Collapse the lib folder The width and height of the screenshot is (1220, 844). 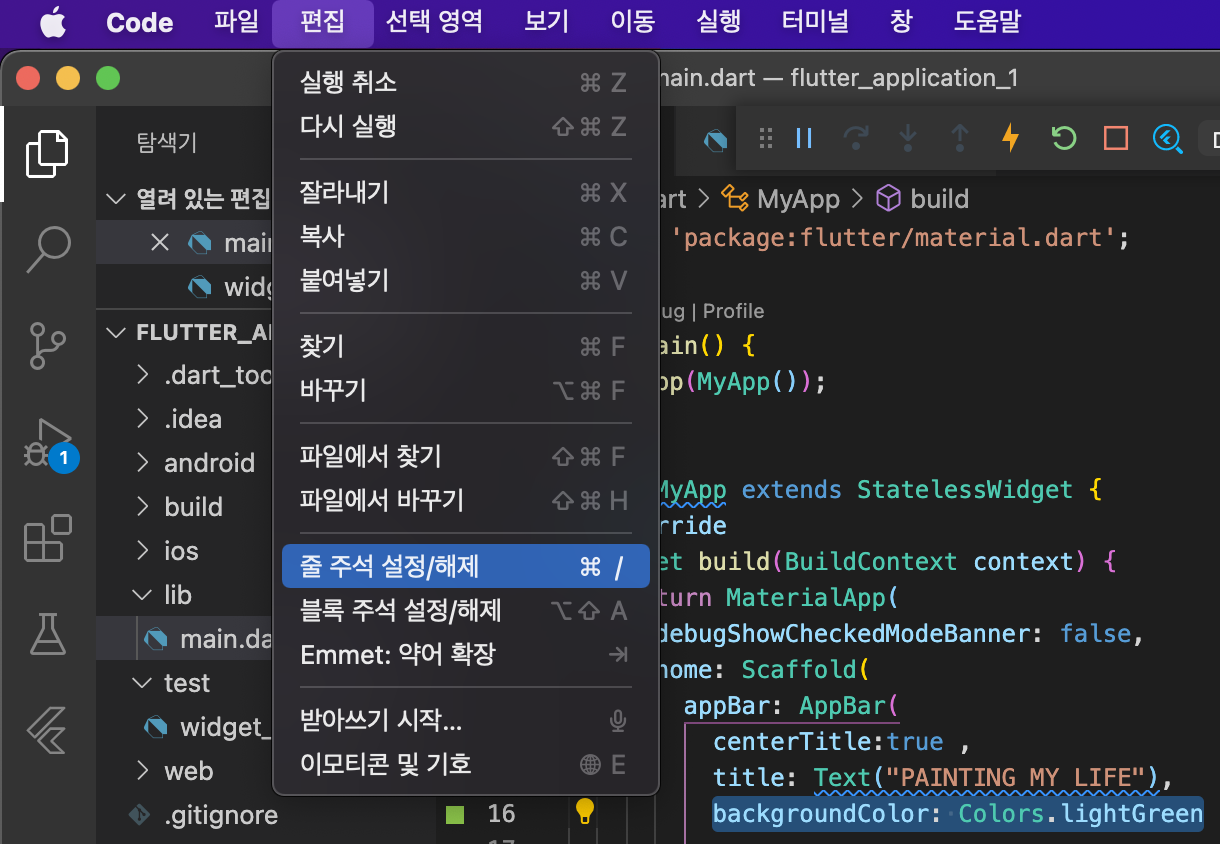[x=143, y=595]
